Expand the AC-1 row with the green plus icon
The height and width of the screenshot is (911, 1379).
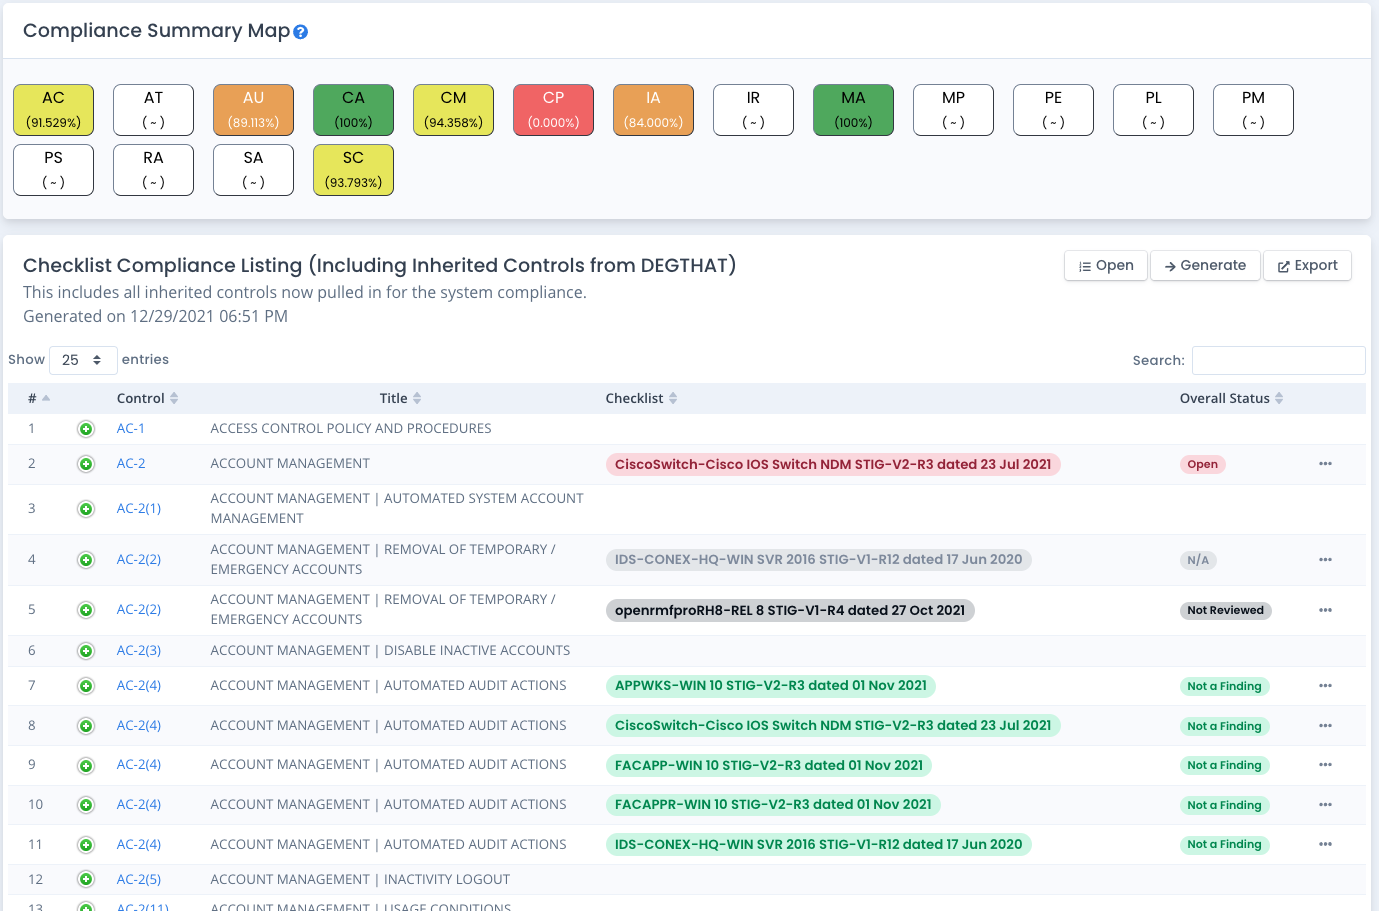(x=85, y=428)
